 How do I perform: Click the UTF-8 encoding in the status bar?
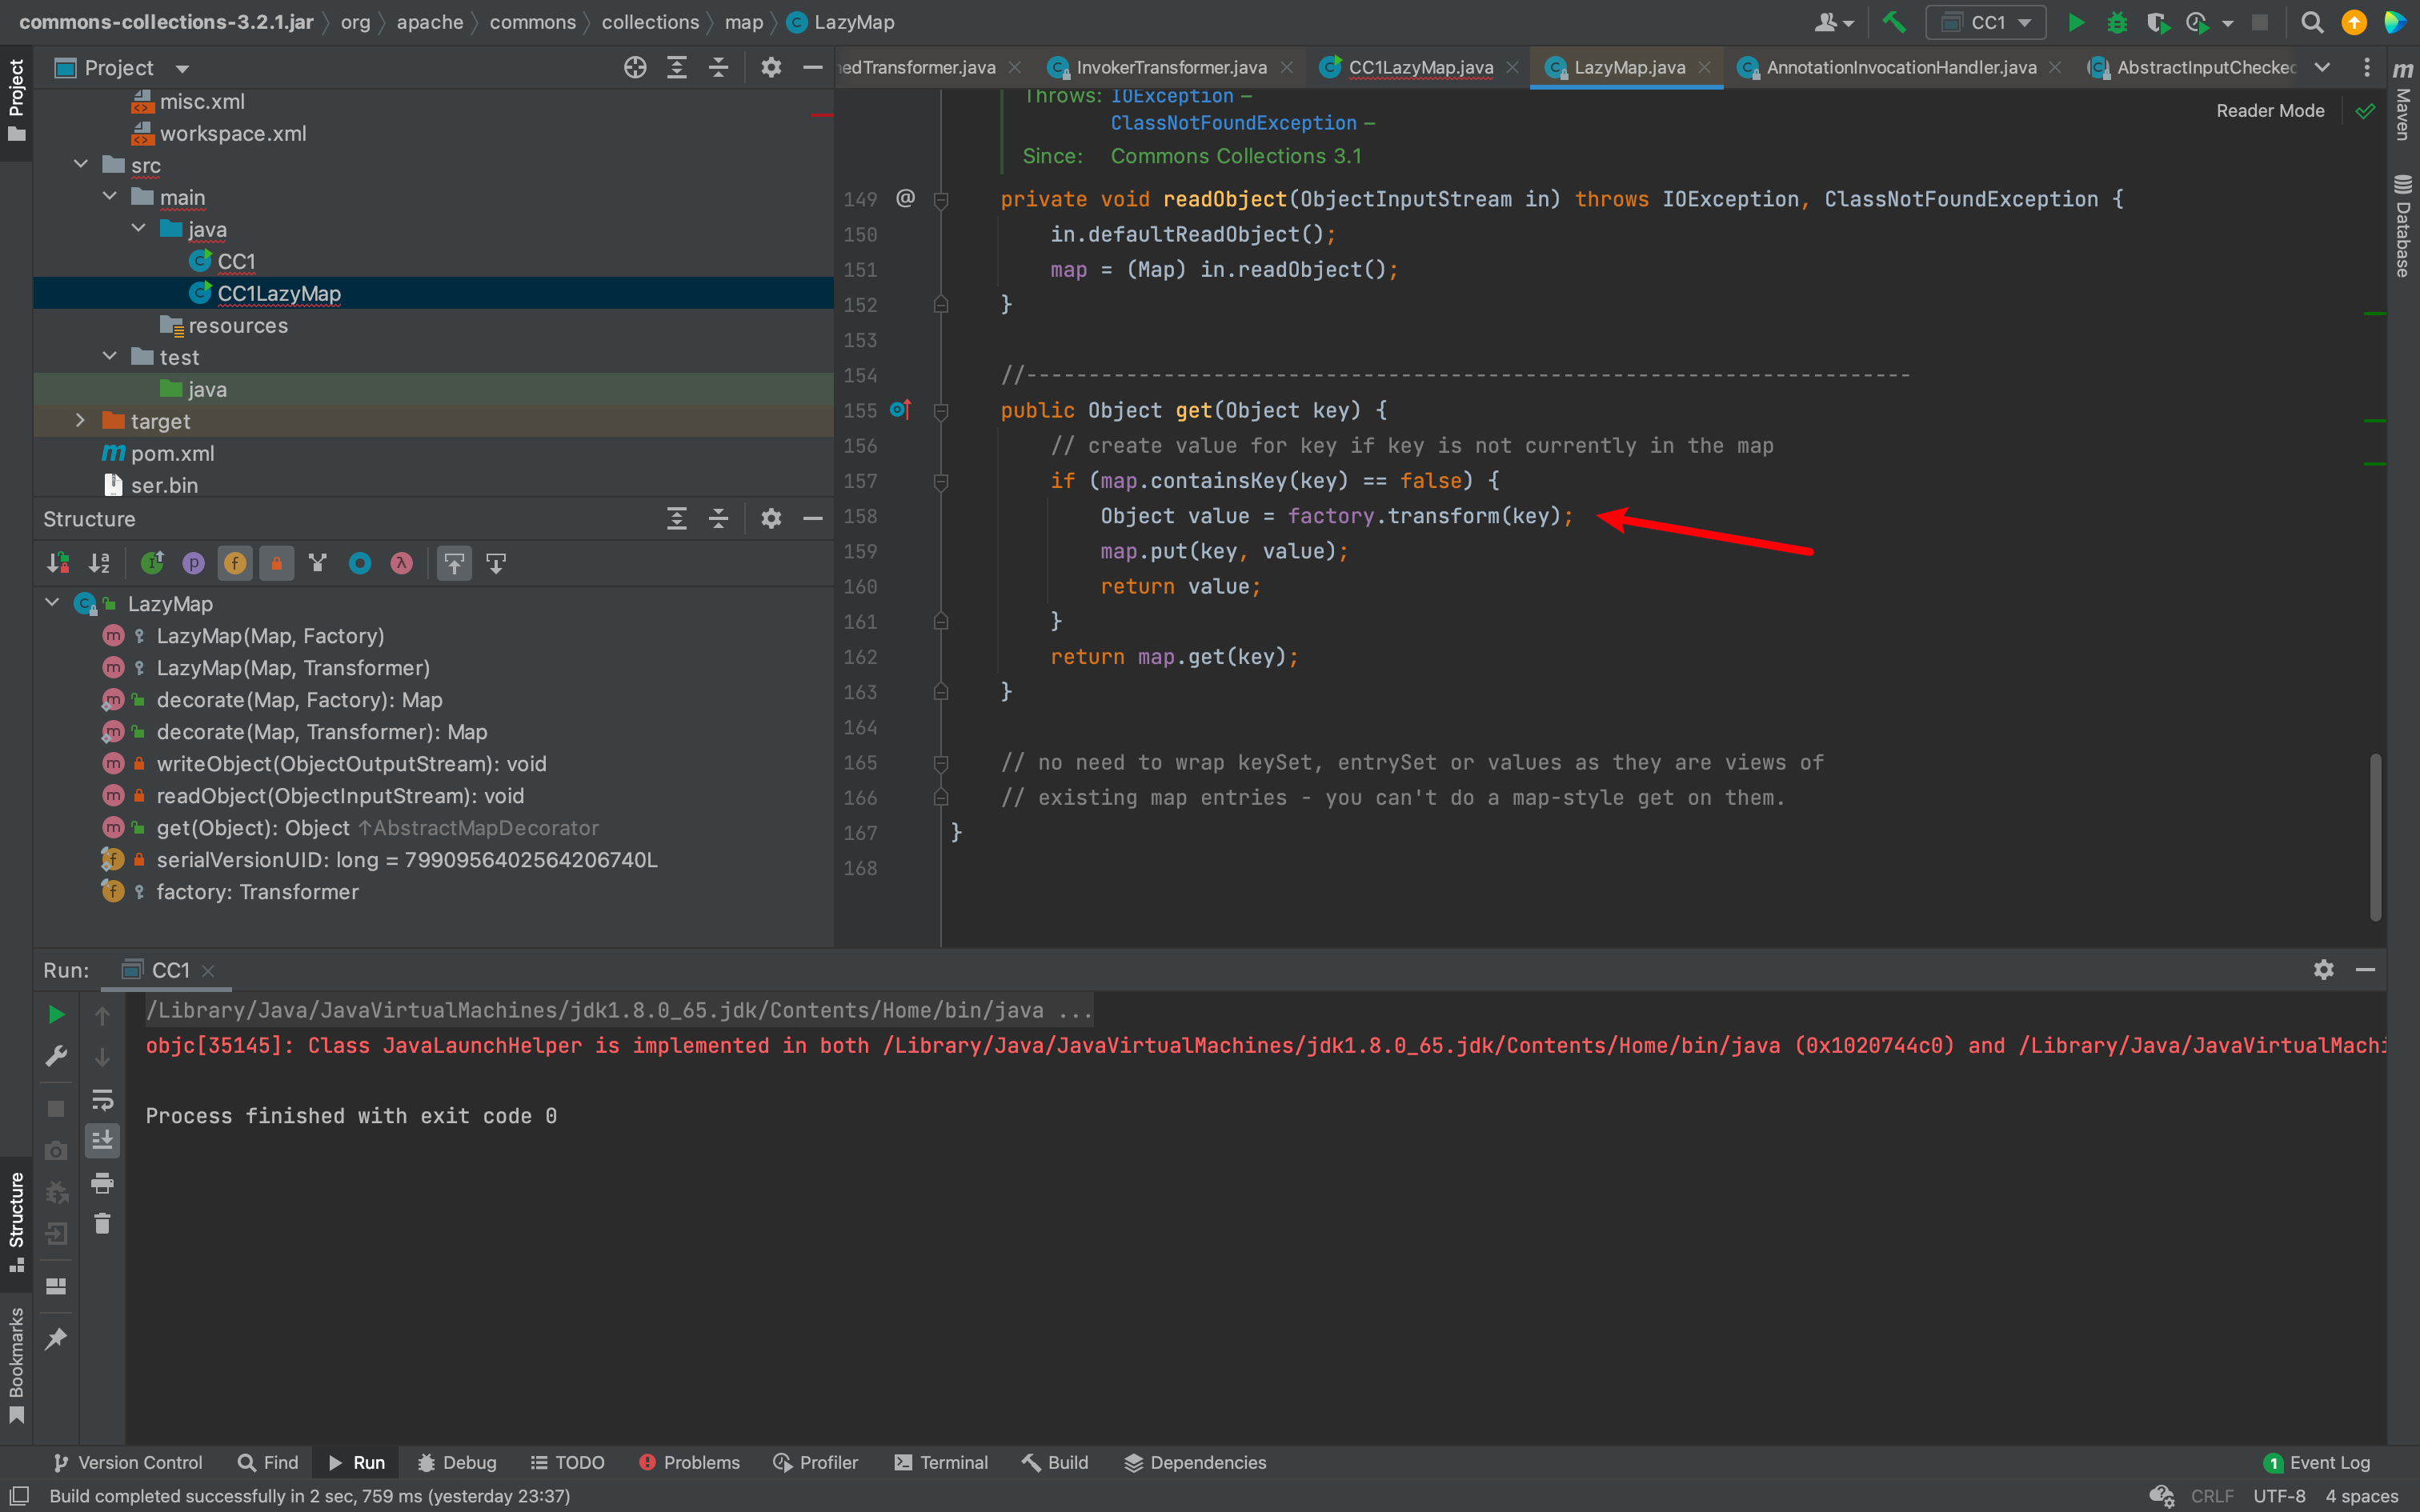(x=2278, y=1496)
